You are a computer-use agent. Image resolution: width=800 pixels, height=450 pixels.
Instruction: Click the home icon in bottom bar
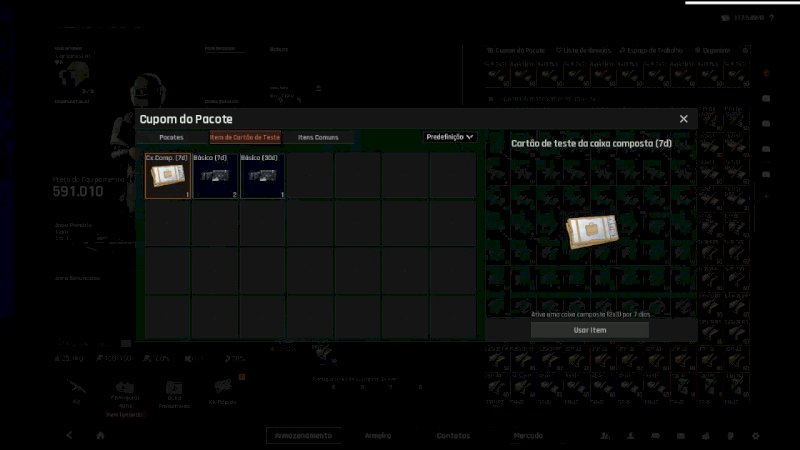pos(101,435)
